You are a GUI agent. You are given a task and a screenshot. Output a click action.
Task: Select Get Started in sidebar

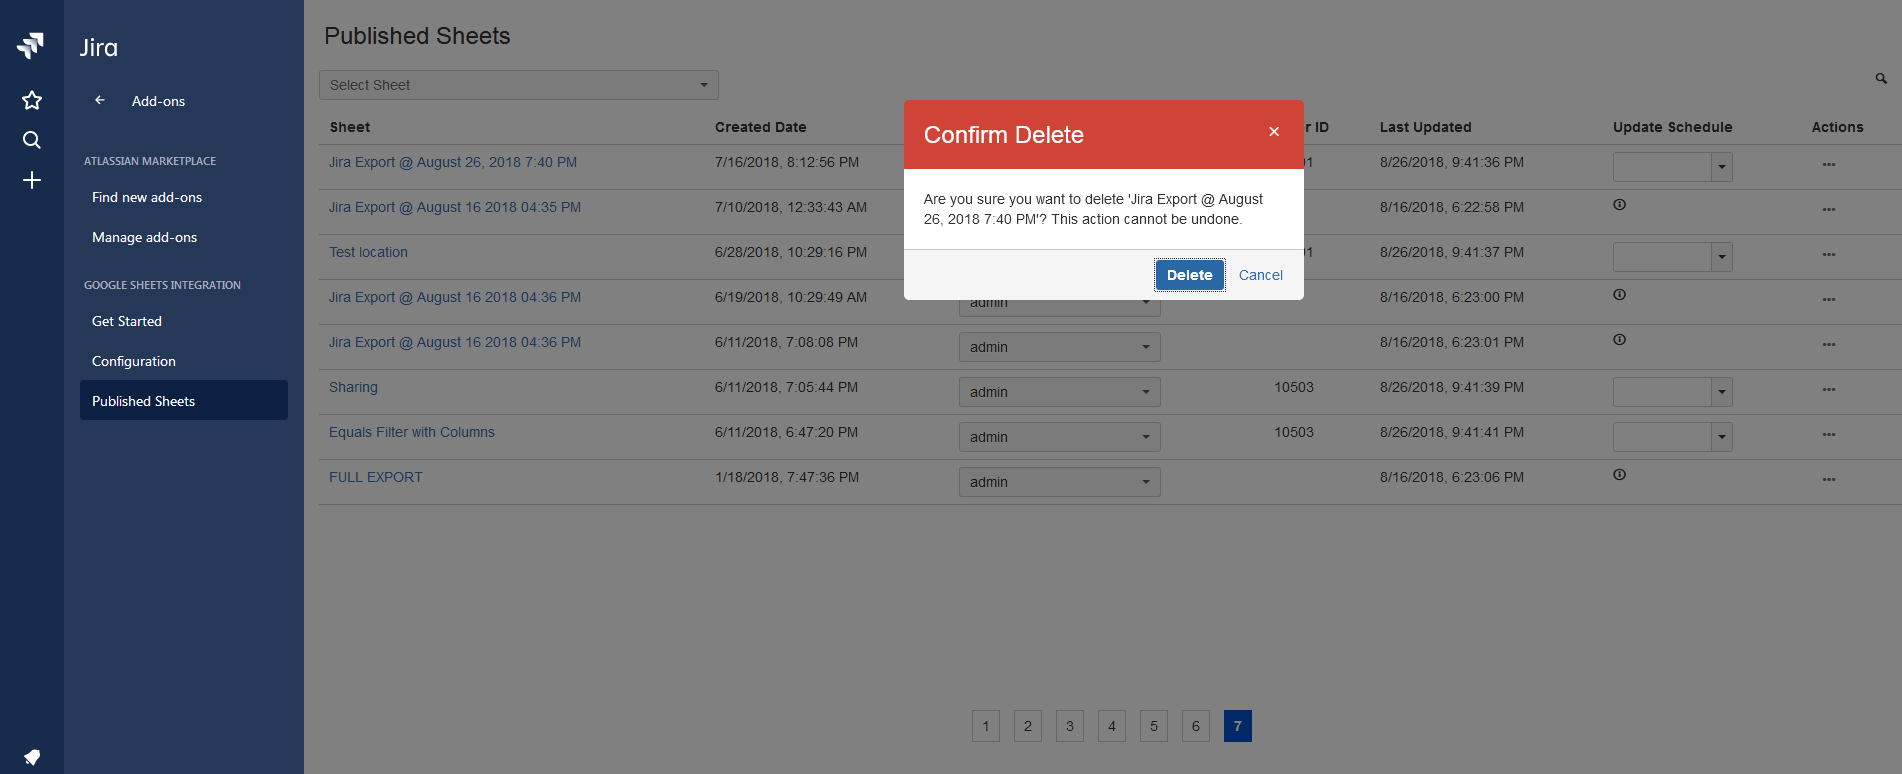point(127,321)
